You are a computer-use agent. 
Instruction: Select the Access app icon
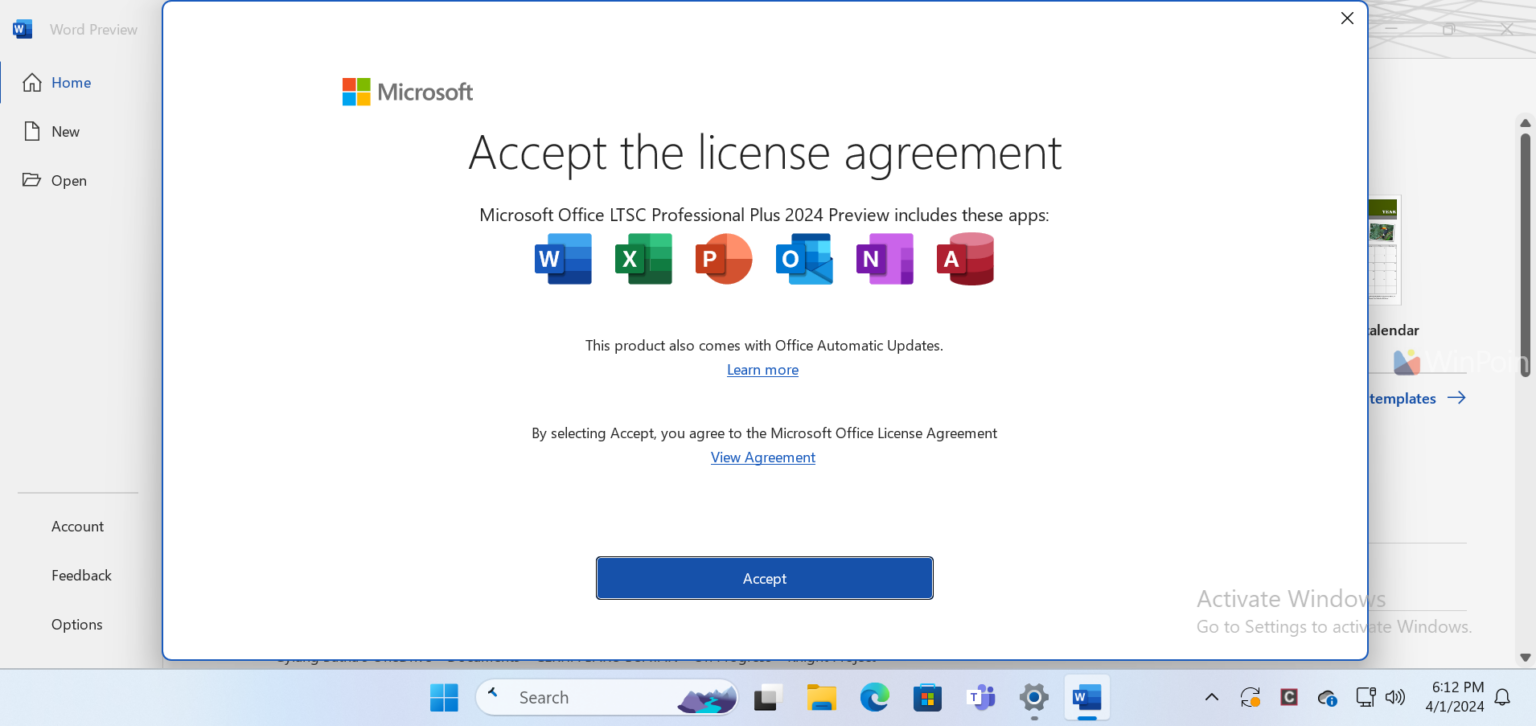[x=964, y=258]
